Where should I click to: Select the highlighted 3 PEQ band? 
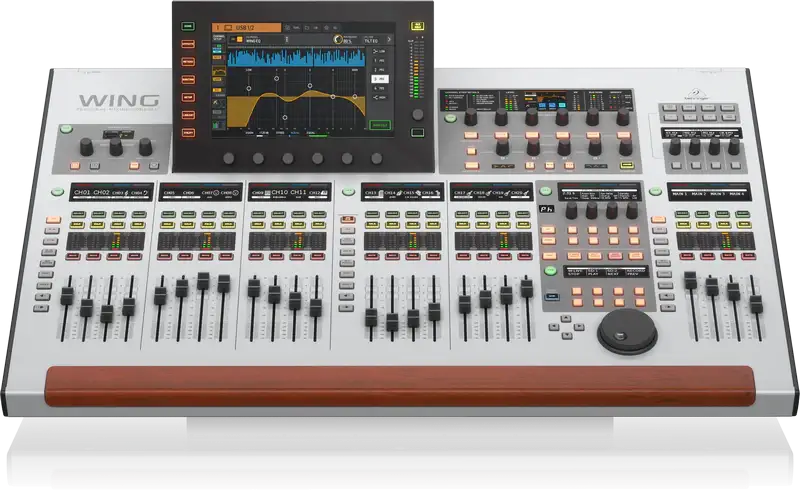[x=380, y=79]
